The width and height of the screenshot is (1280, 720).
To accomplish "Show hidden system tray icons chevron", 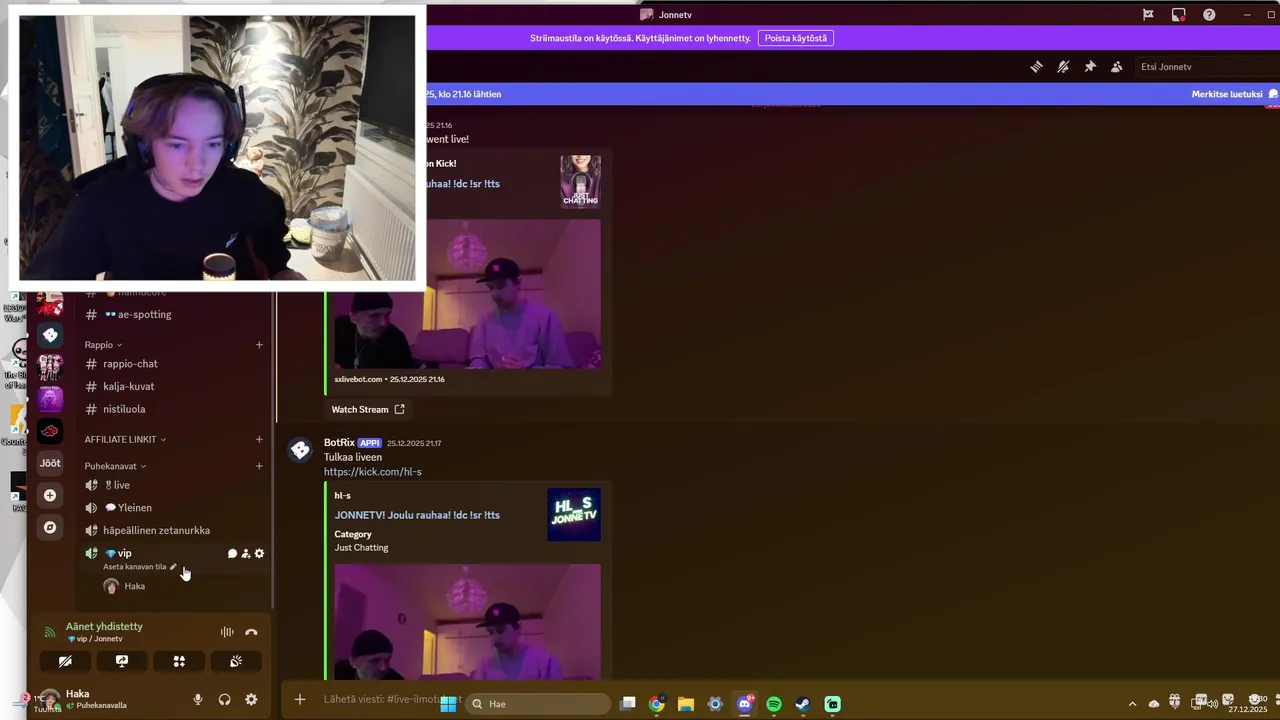I will point(1132,704).
